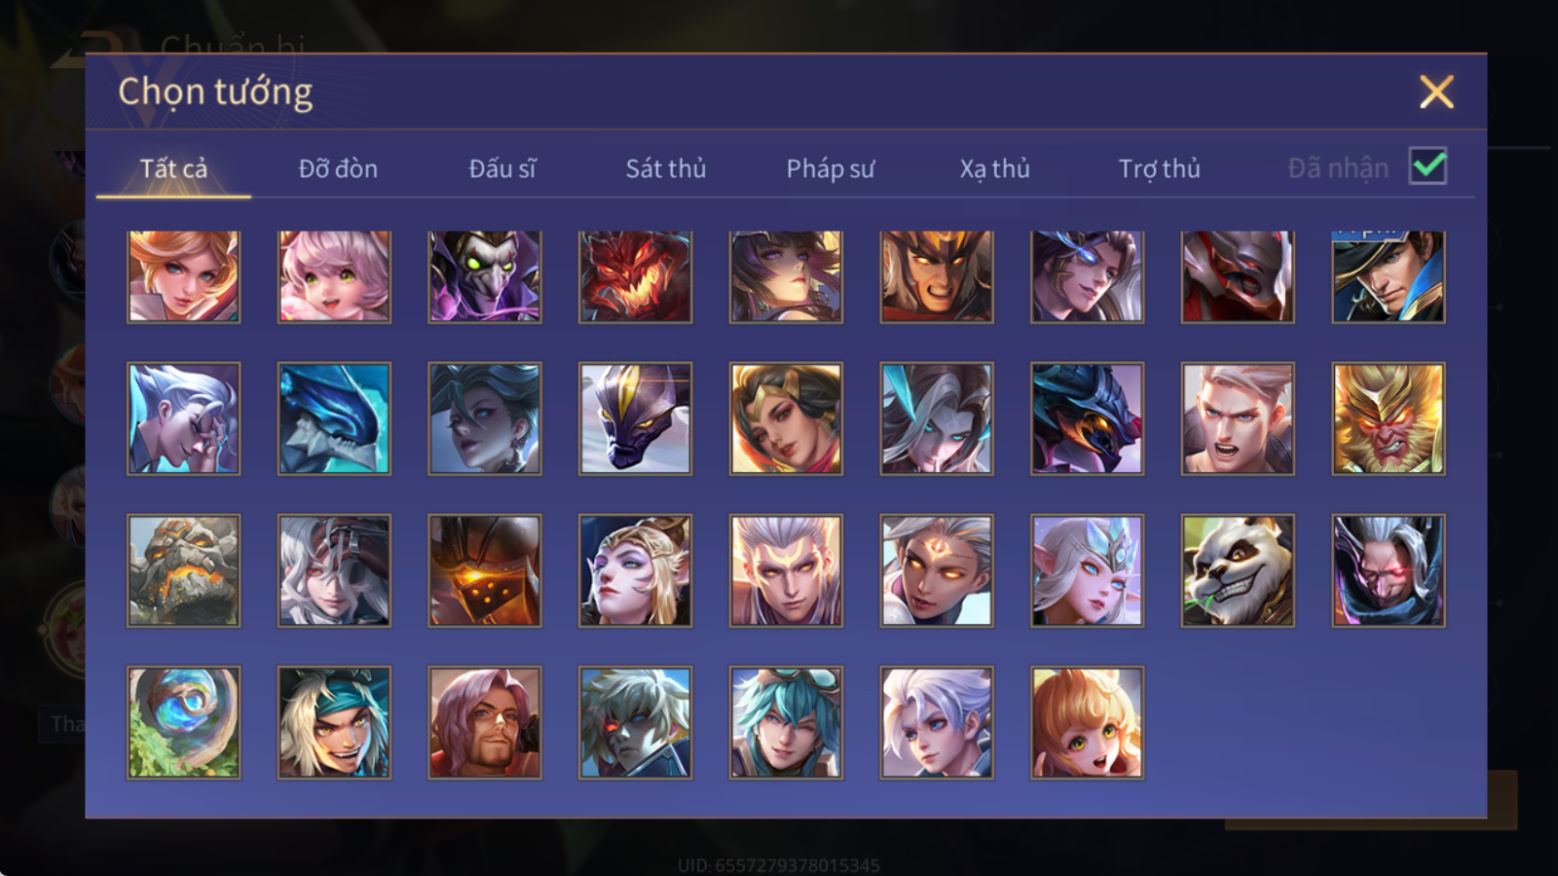Pick the bearded man with pink hair
Screen dimensions: 1558x876
485,723
